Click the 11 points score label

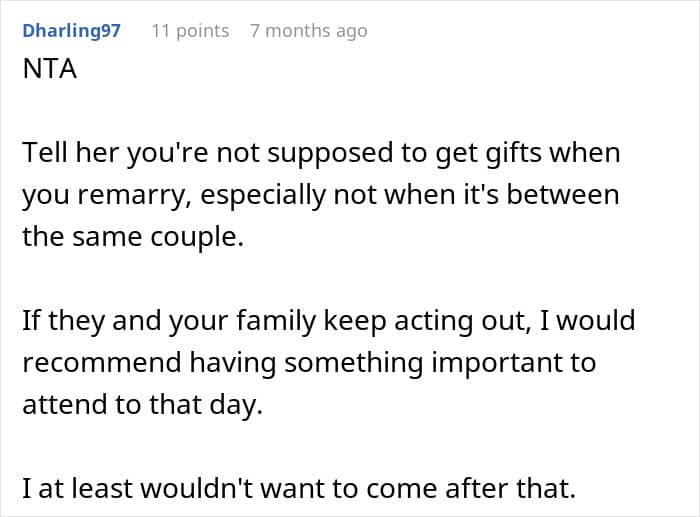click(x=190, y=31)
